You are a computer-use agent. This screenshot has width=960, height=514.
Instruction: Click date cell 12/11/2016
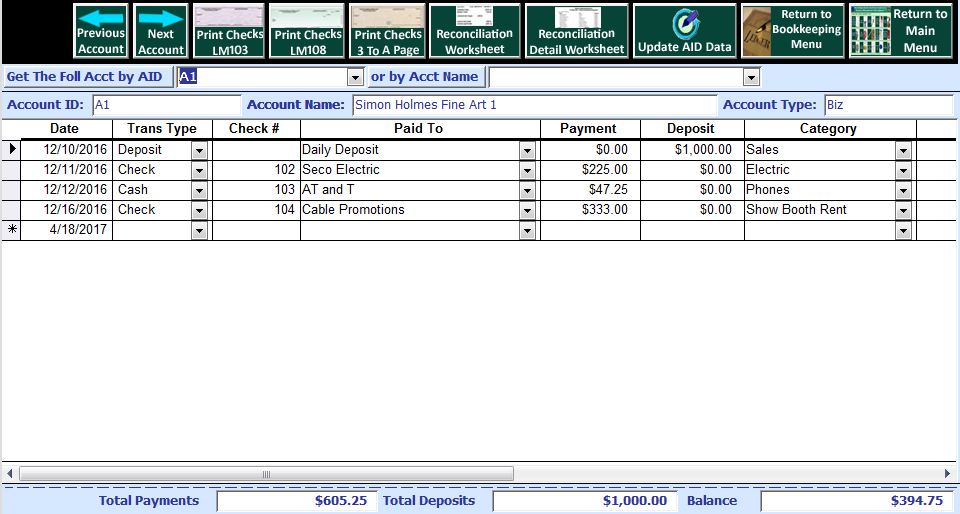[67, 169]
